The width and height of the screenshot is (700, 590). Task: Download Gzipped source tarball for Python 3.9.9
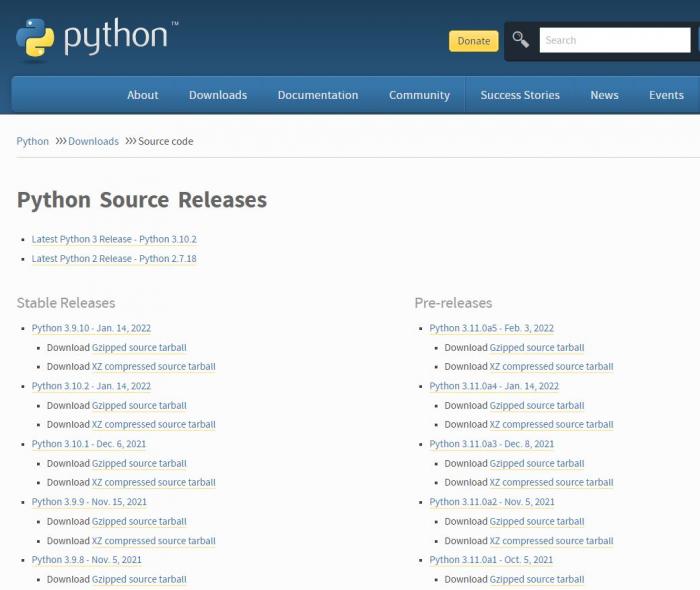click(139, 522)
